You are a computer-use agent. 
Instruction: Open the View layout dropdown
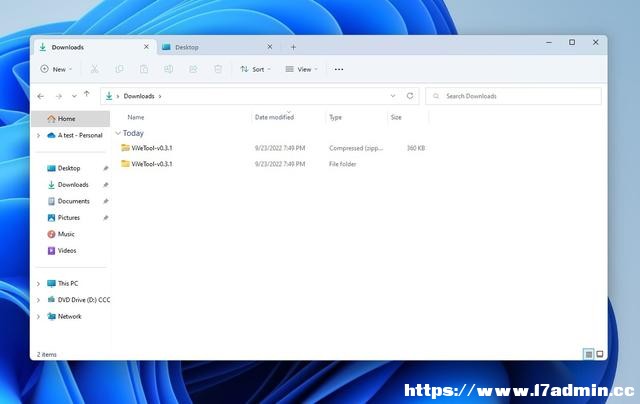tap(302, 69)
